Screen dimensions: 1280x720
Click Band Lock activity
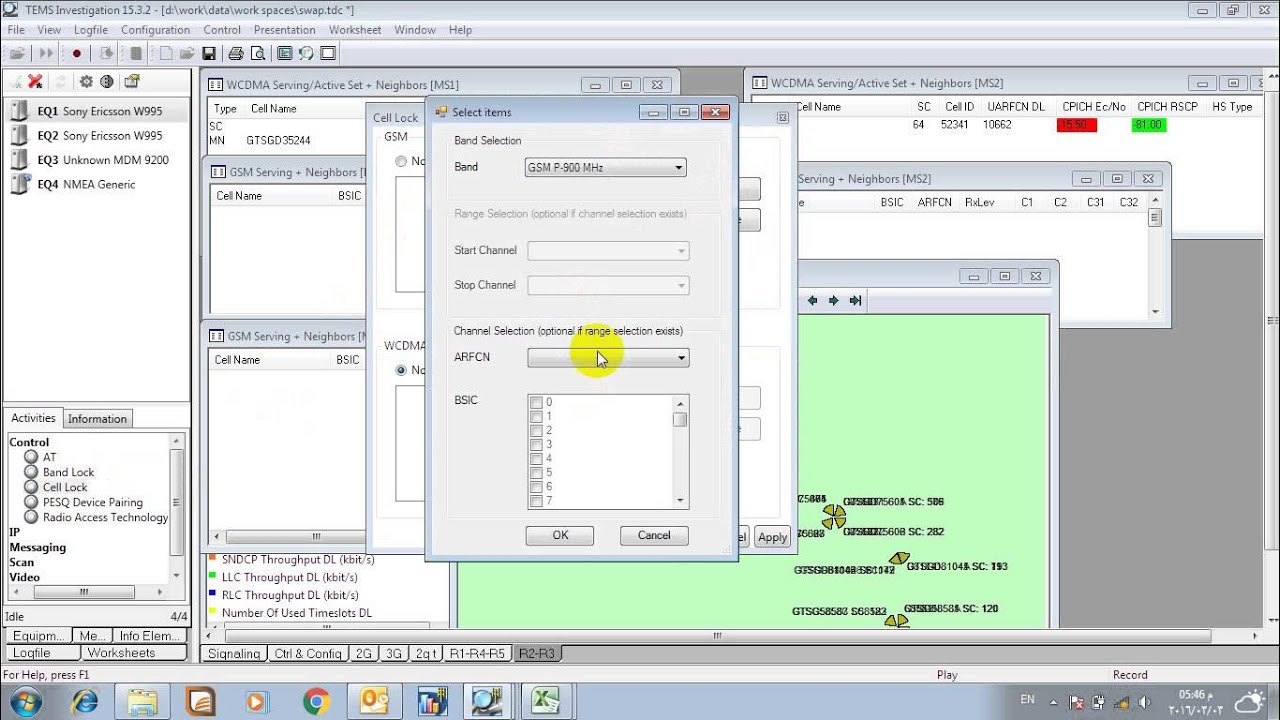coord(68,472)
